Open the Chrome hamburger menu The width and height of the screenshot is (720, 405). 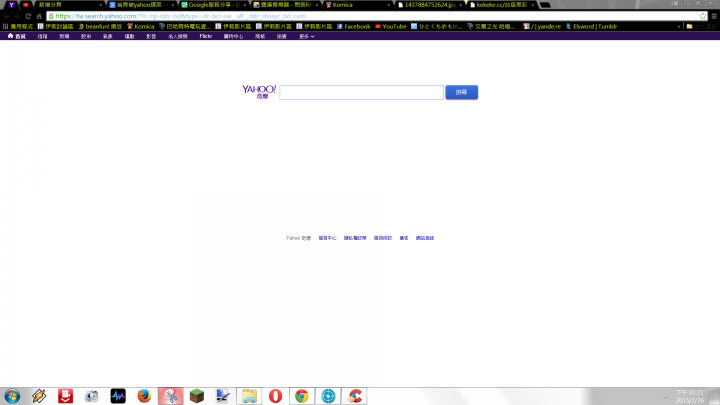[x=714, y=16]
